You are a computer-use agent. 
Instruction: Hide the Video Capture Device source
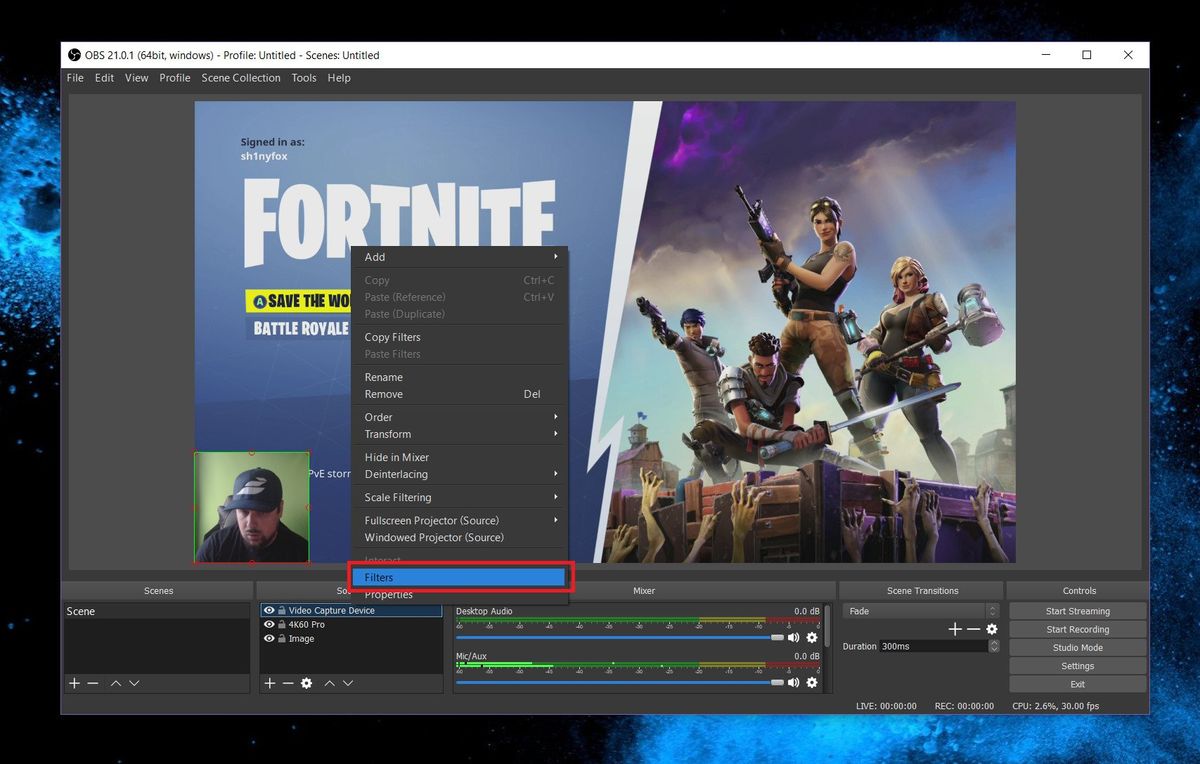pos(268,610)
